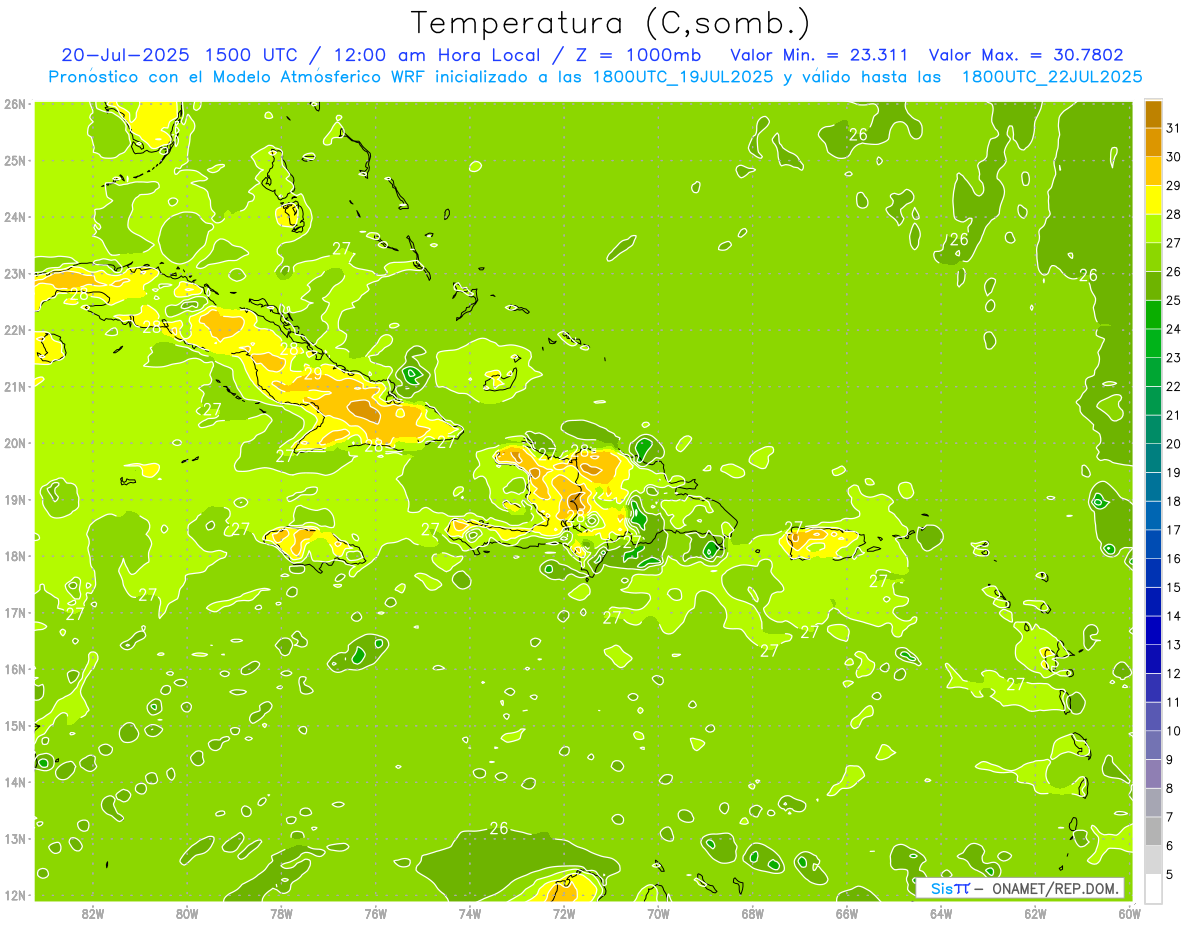Click the gray legend swatch between 6 and 7
Image resolution: width=1200 pixels, height=927 pixels.
coord(1153,831)
